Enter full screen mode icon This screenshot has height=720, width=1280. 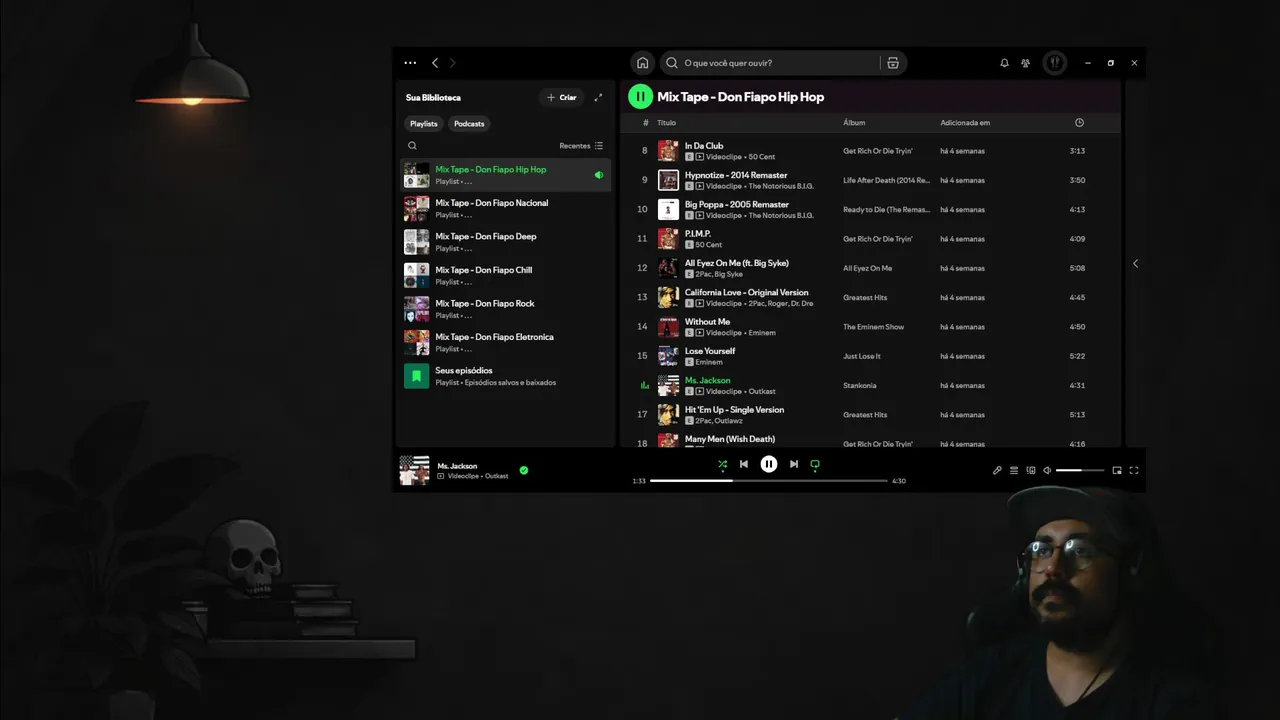tap(1134, 470)
